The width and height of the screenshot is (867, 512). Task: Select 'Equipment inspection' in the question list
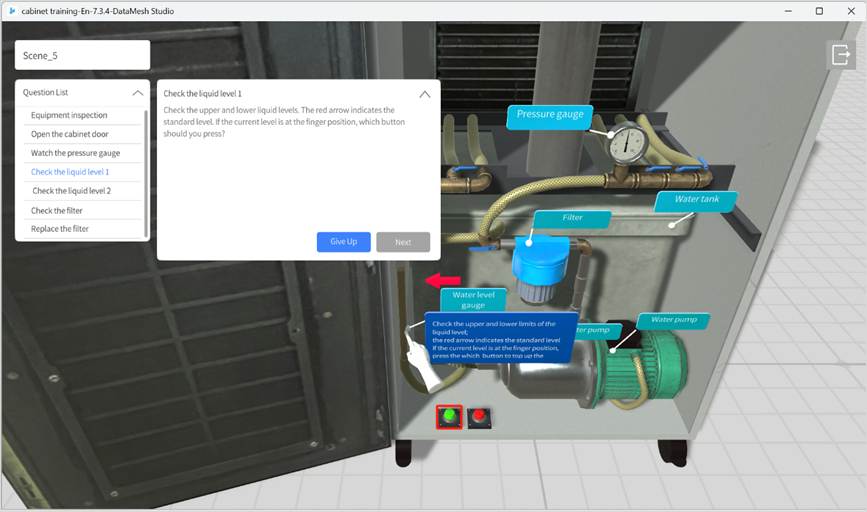[69, 115]
